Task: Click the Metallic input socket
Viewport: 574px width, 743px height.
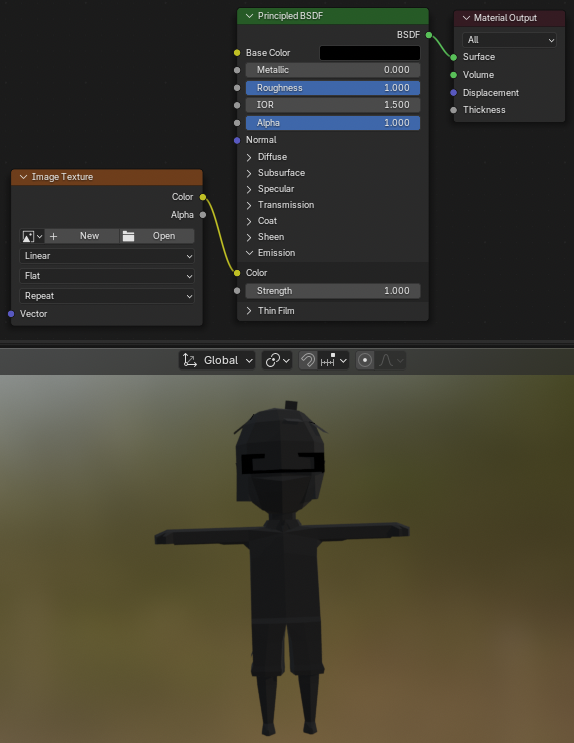Action: click(x=237, y=70)
